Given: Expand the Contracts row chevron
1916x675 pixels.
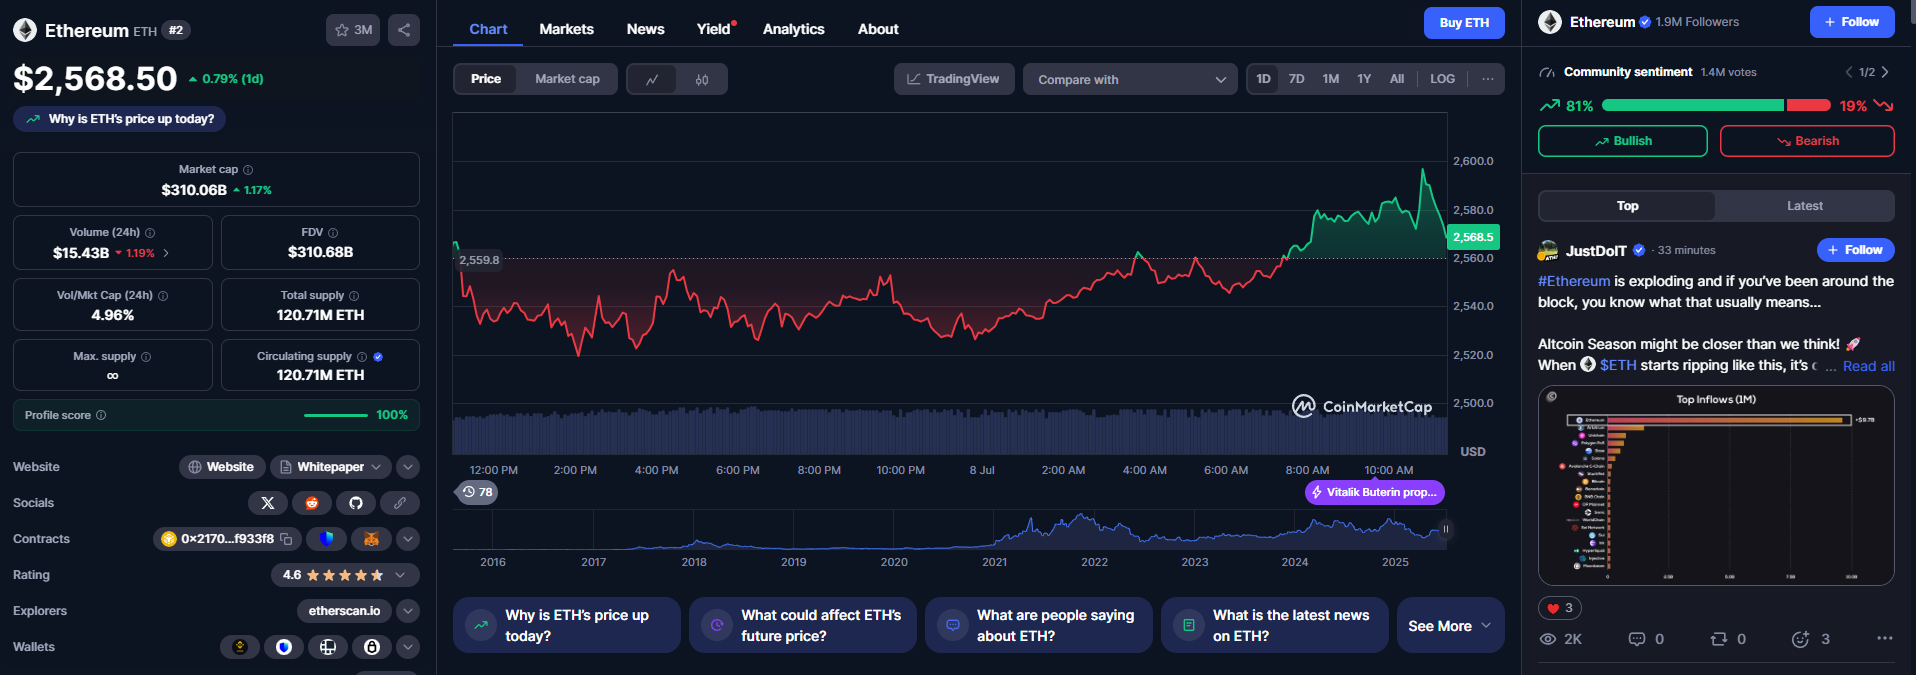Looking at the screenshot, I should pyautogui.click(x=408, y=539).
